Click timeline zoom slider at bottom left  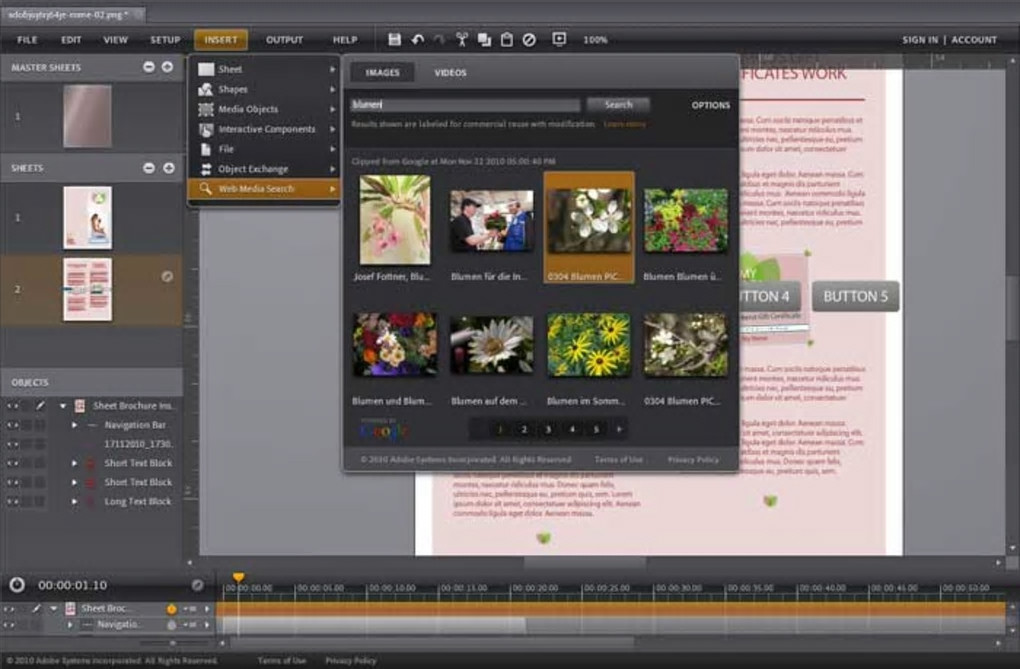(x=172, y=643)
